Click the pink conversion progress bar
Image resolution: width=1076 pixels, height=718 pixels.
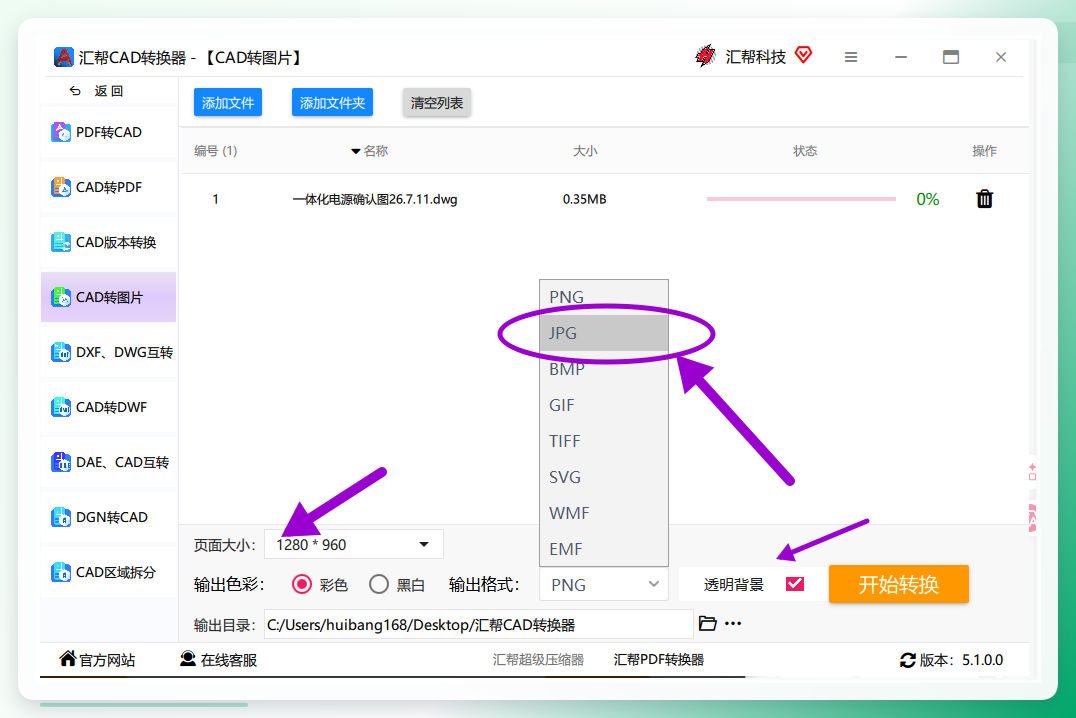(801, 199)
